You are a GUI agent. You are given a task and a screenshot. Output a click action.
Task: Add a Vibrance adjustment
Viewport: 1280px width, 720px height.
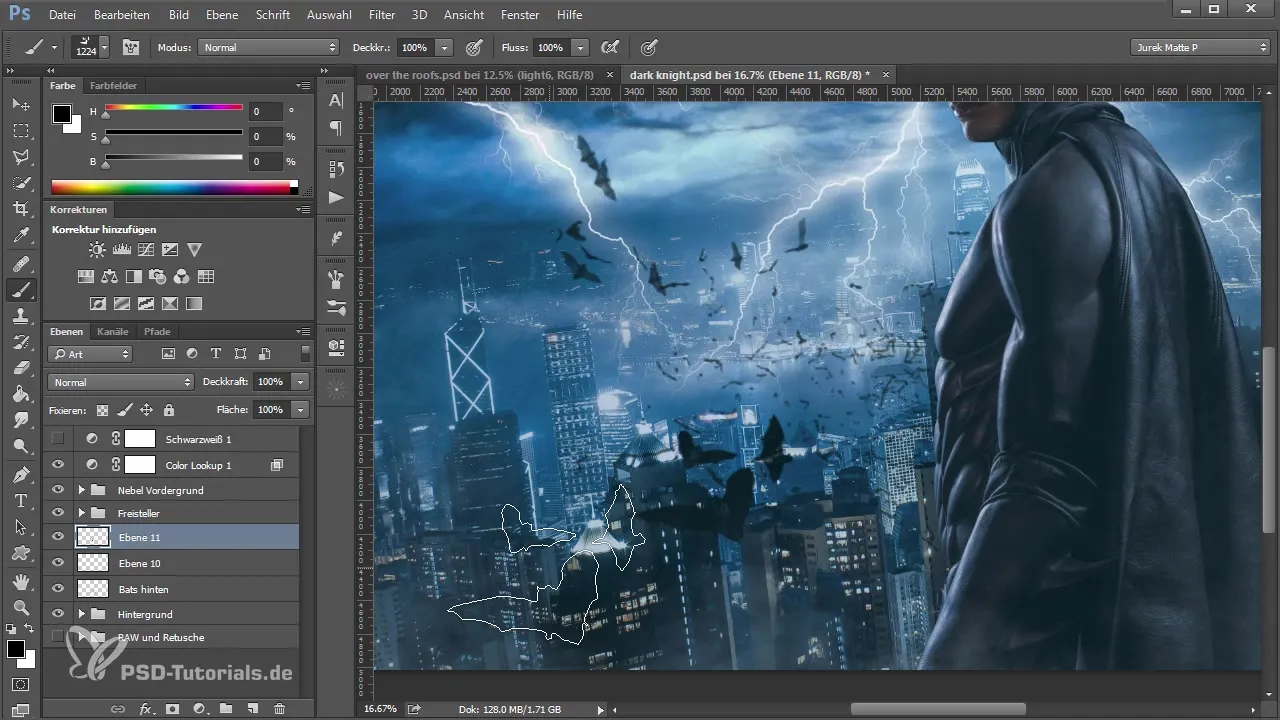click(194, 249)
